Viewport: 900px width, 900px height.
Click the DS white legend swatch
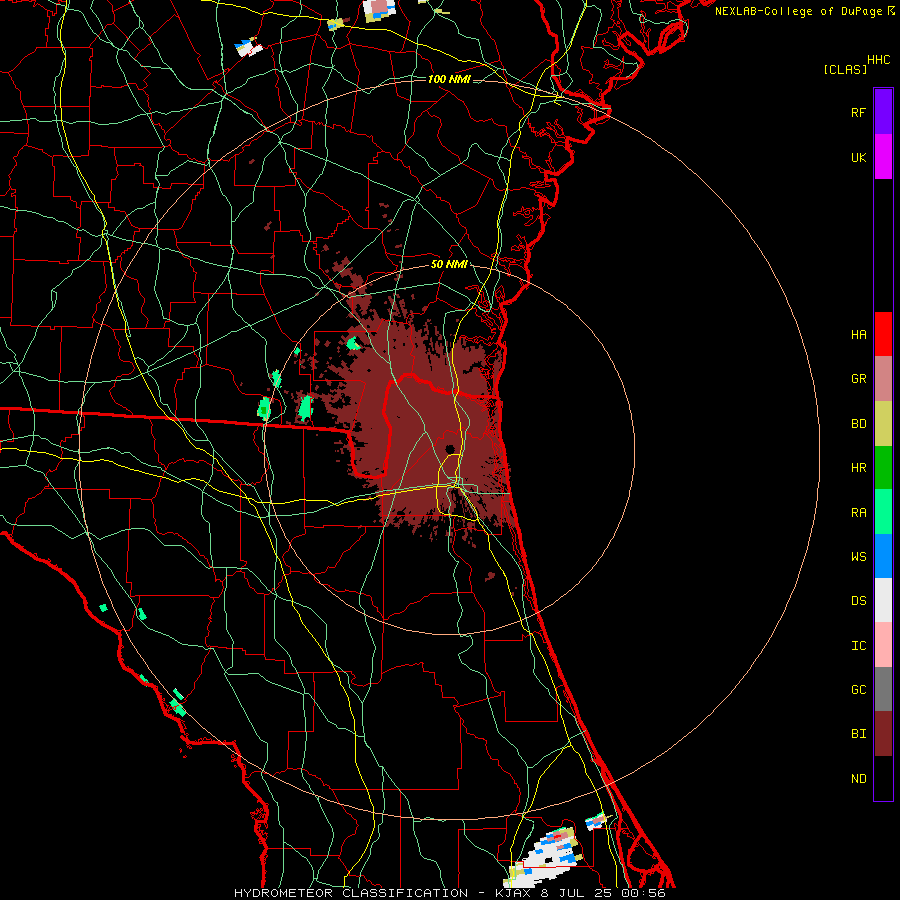883,600
